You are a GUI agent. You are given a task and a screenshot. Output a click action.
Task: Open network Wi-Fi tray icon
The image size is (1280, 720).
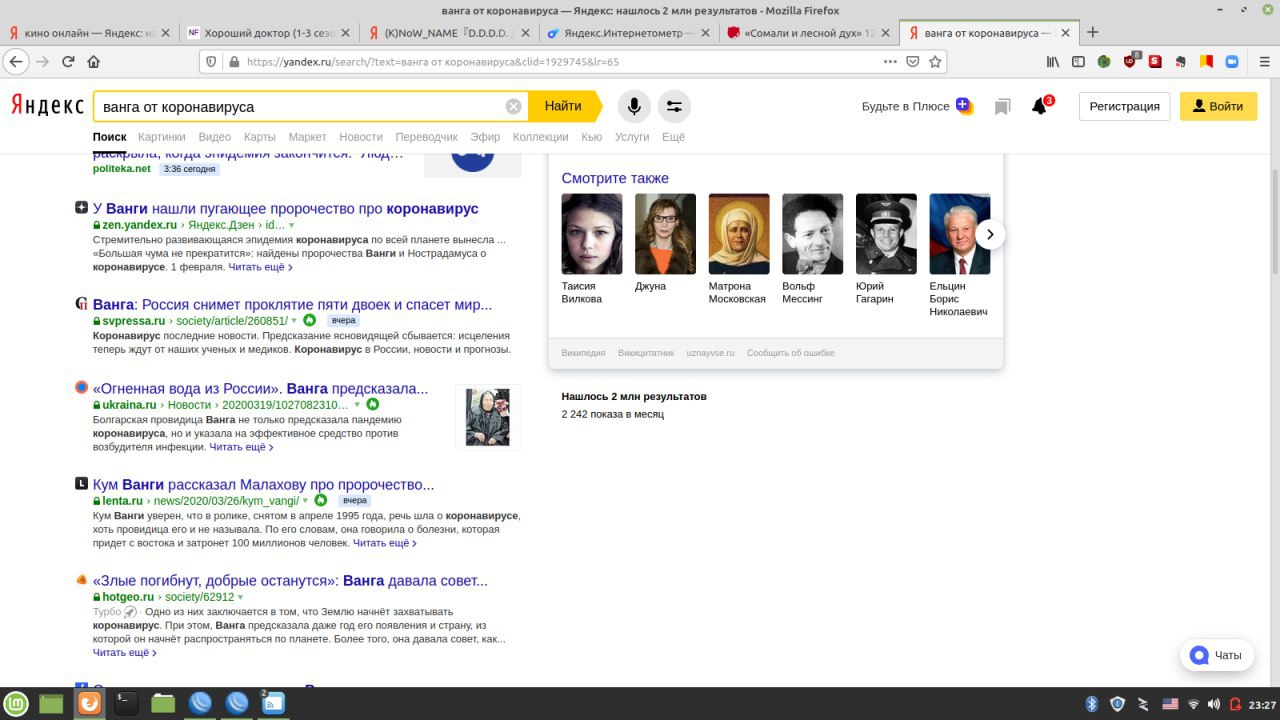pyautogui.click(x=1193, y=704)
